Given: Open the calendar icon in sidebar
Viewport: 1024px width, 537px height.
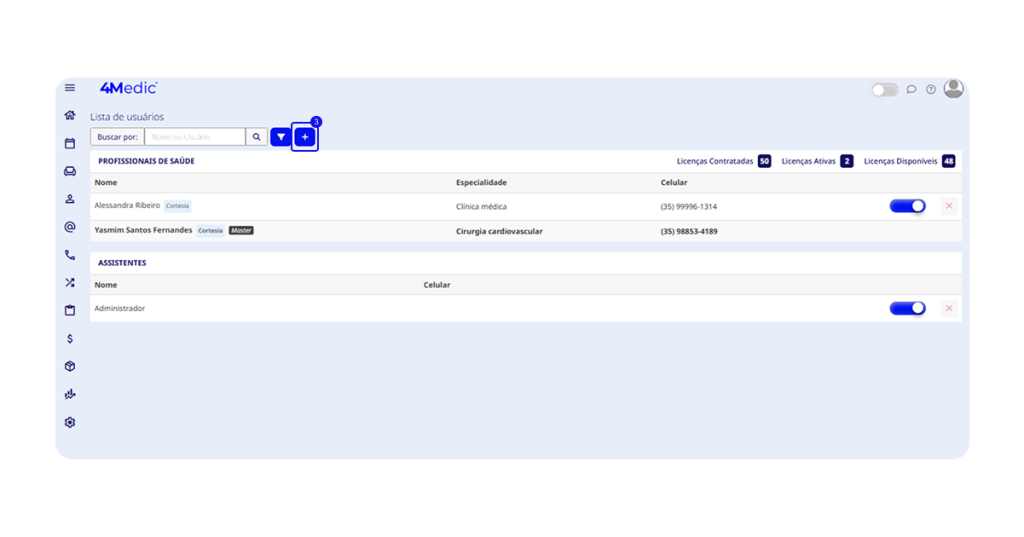Looking at the screenshot, I should click(x=70, y=144).
